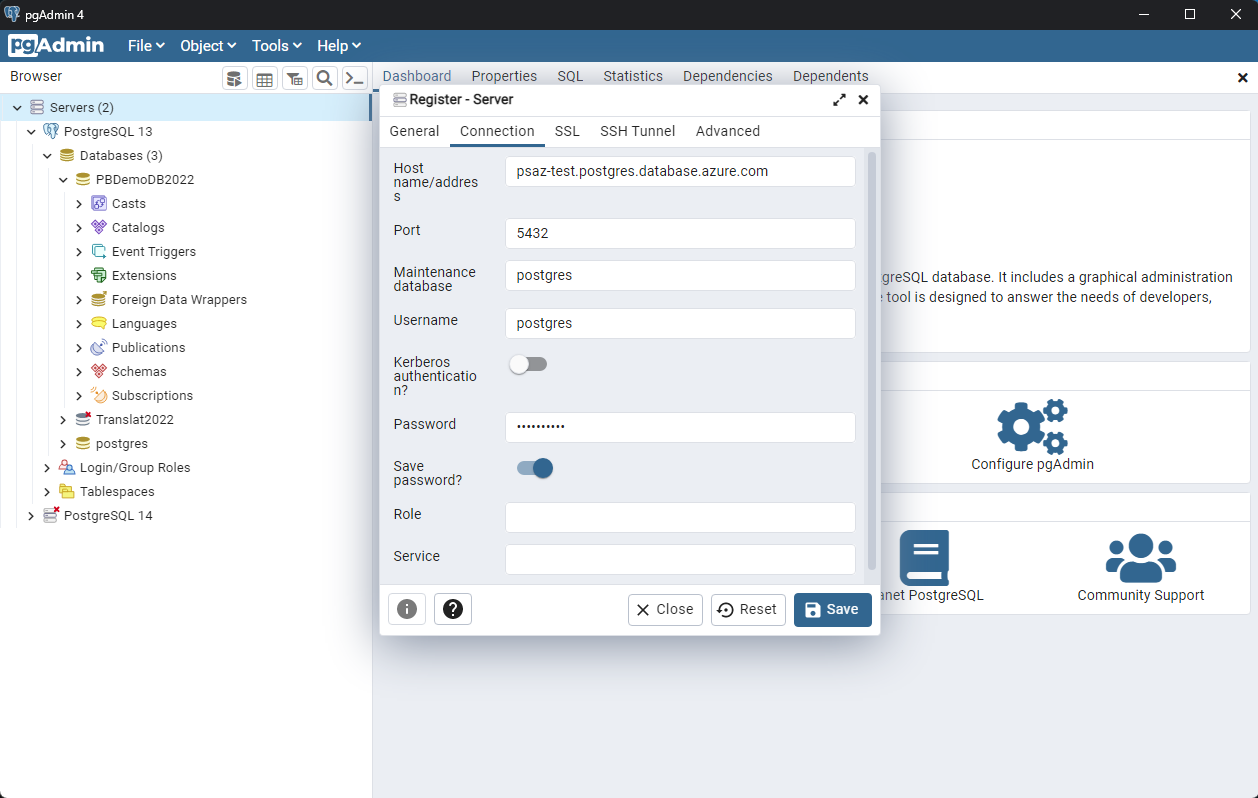
Task: Enable Kerberos authentication toggle
Action: (528, 364)
